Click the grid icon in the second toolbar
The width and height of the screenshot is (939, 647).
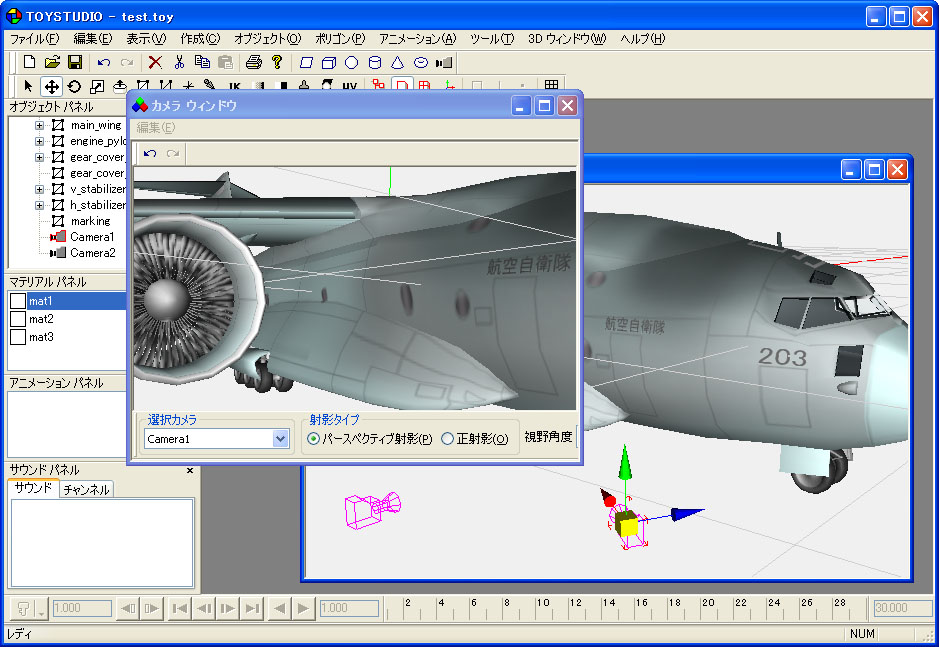tap(552, 85)
